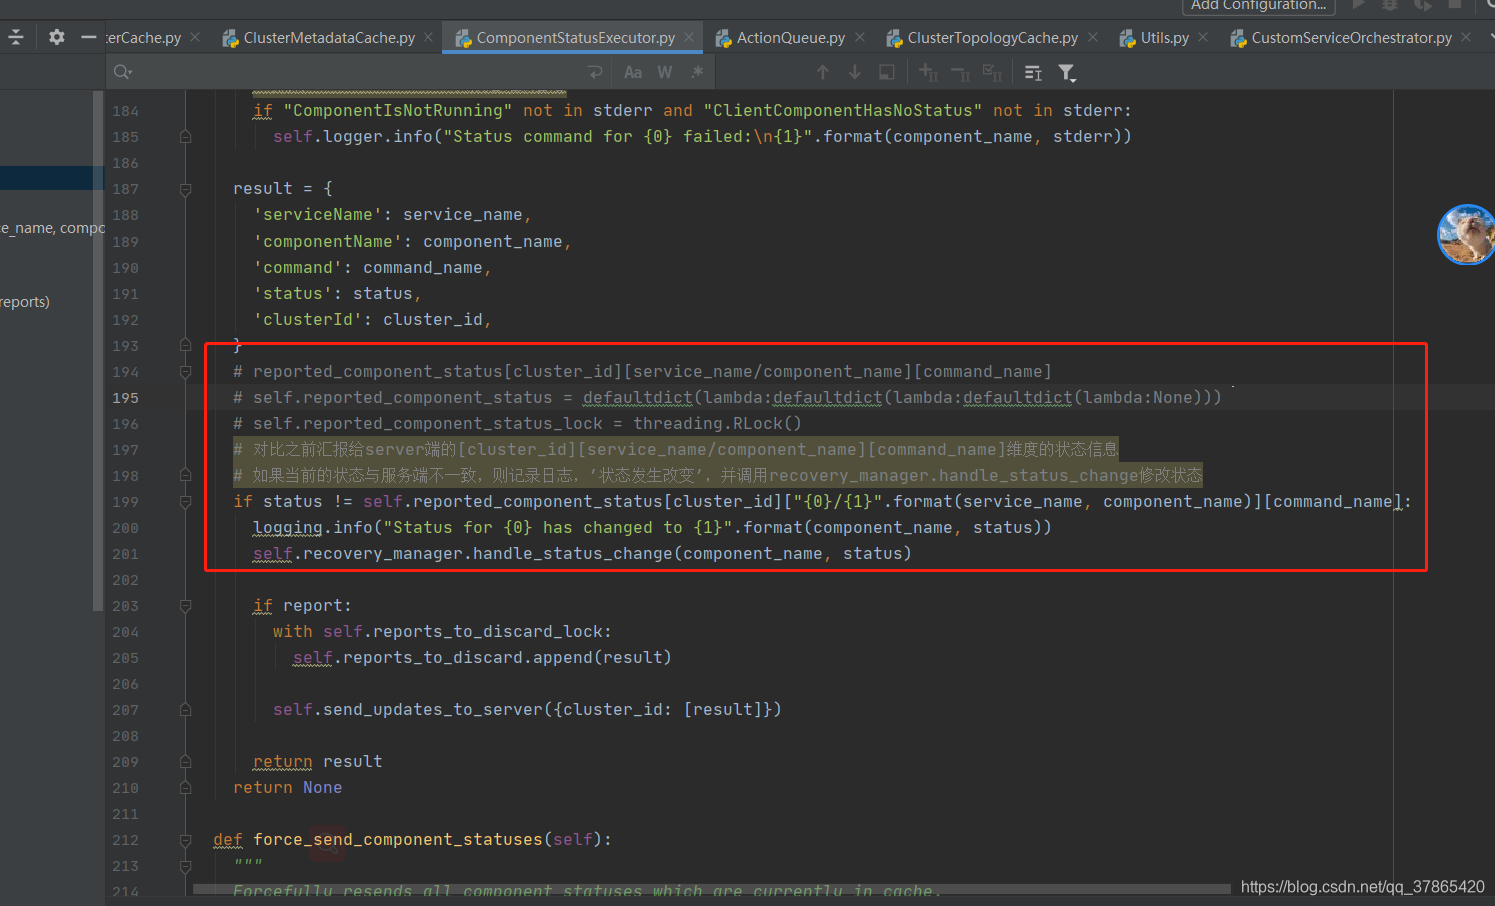Close the ComponentStatusExecutor.py tab

pos(689,37)
